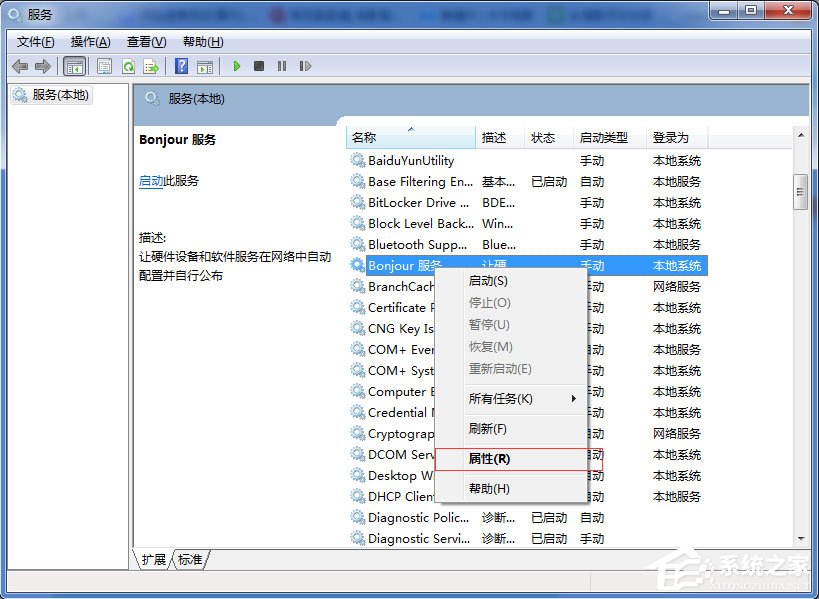Toggle the console tree pane visibility
819x599 pixels.
tap(74, 66)
